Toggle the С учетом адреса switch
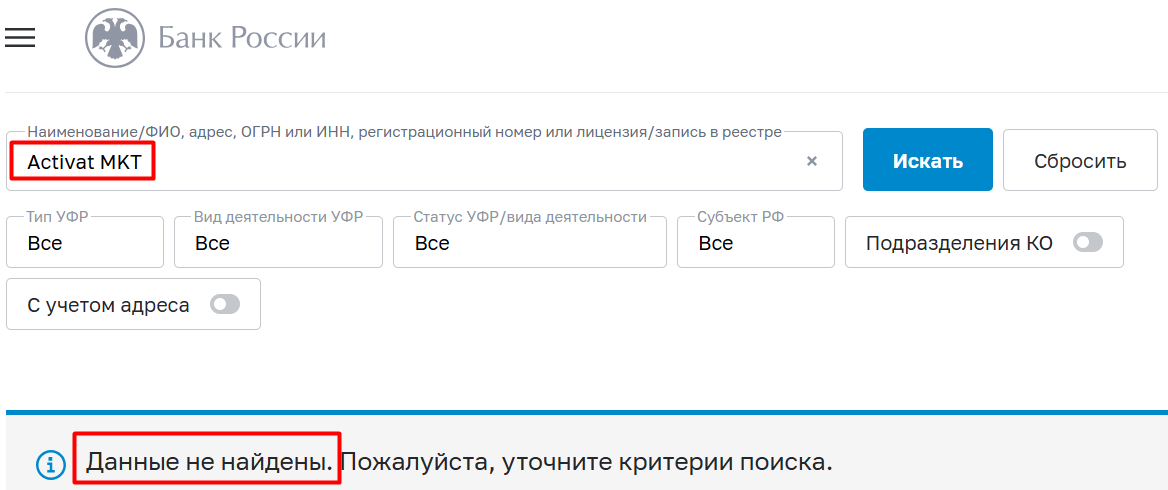This screenshot has height=490, width=1168. (225, 304)
